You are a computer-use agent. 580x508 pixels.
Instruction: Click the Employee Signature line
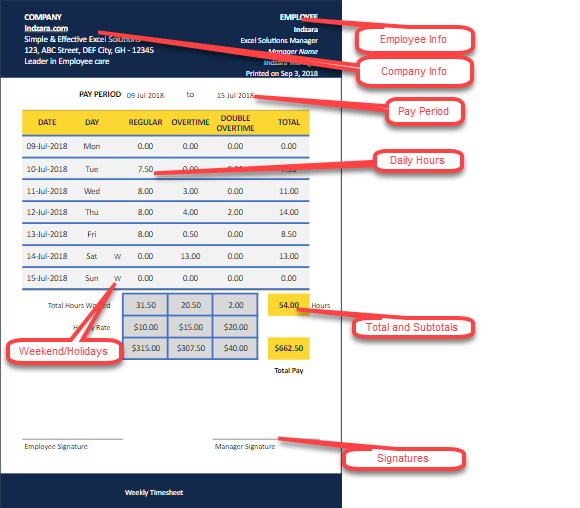[x=72, y=439]
